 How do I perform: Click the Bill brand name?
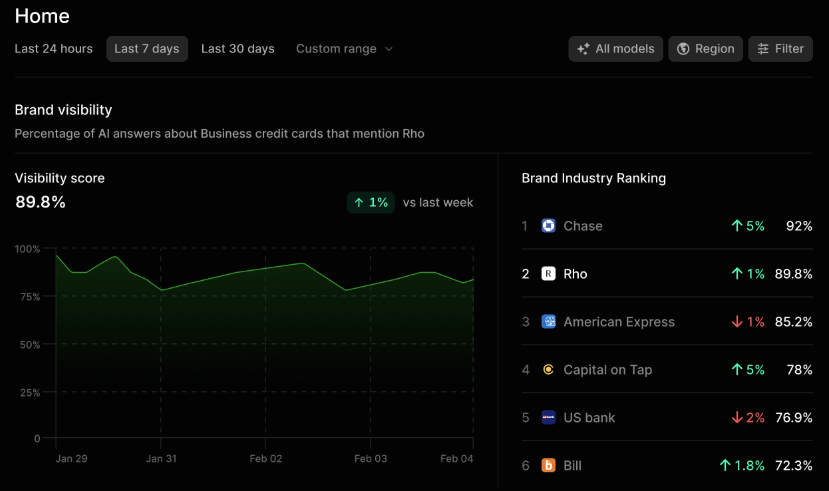572,466
